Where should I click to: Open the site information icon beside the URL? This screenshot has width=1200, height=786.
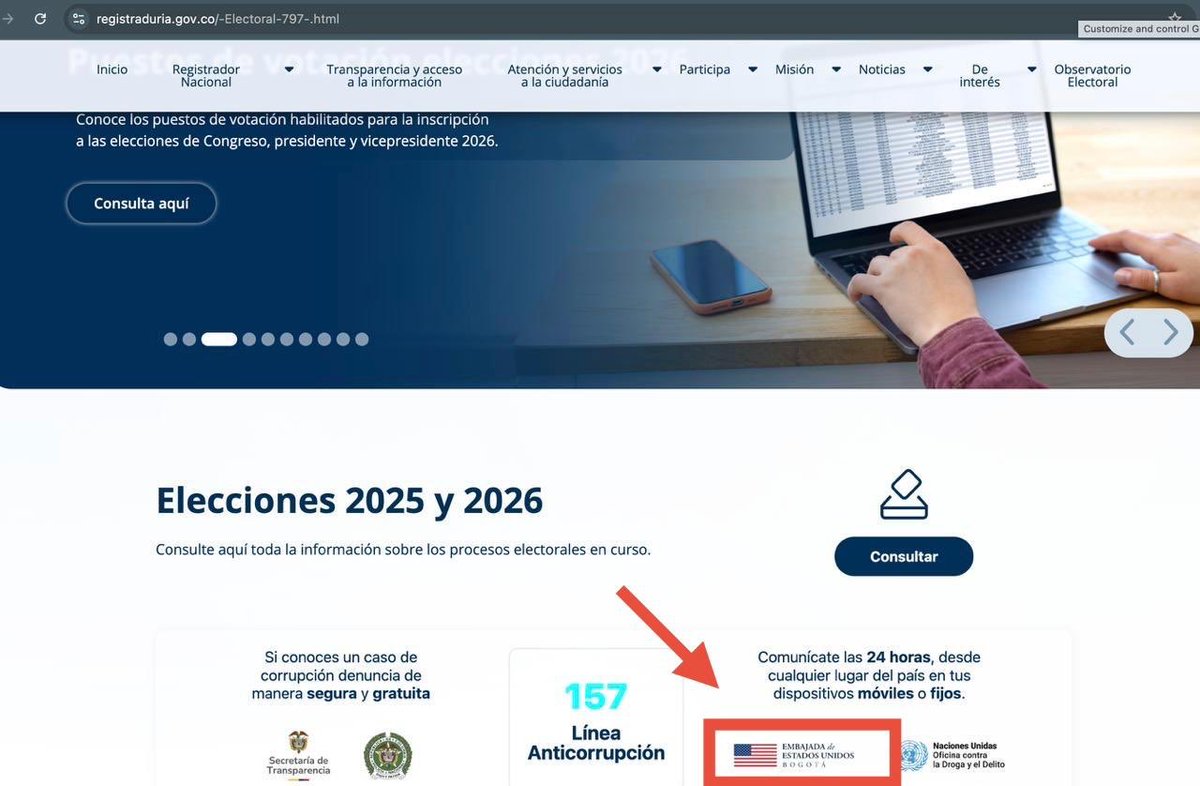pos(79,19)
